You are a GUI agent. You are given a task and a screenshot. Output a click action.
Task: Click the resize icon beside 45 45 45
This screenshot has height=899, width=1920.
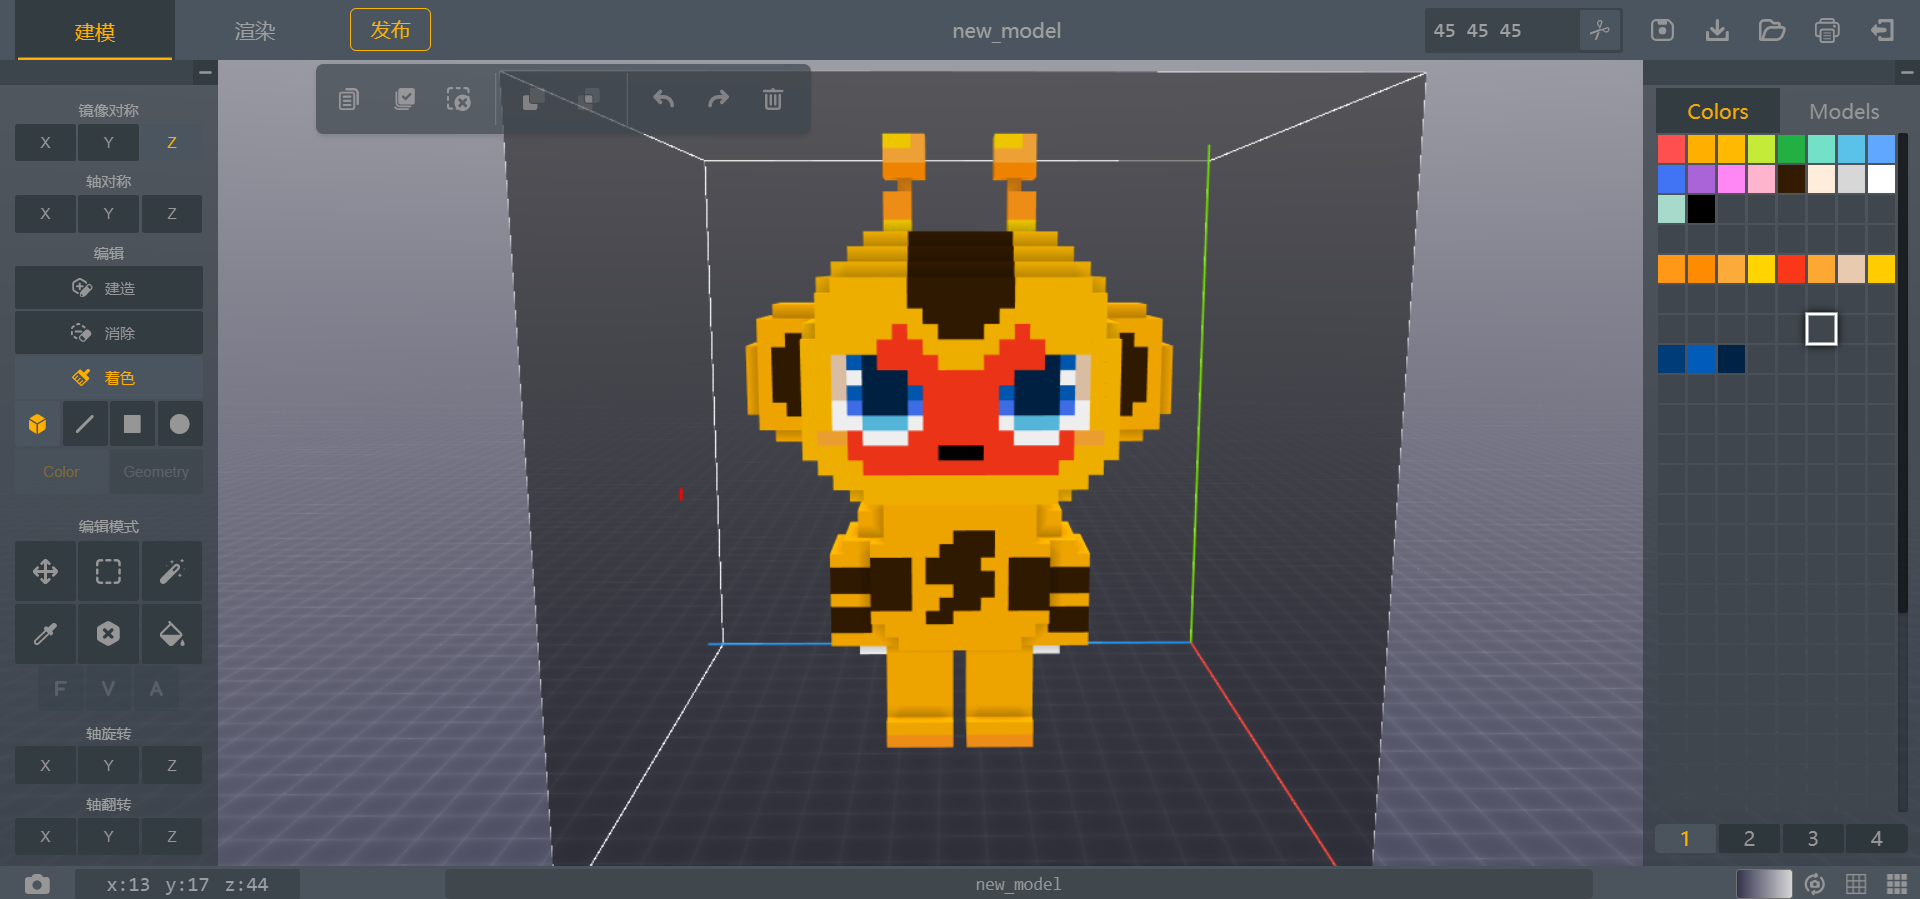(1600, 30)
